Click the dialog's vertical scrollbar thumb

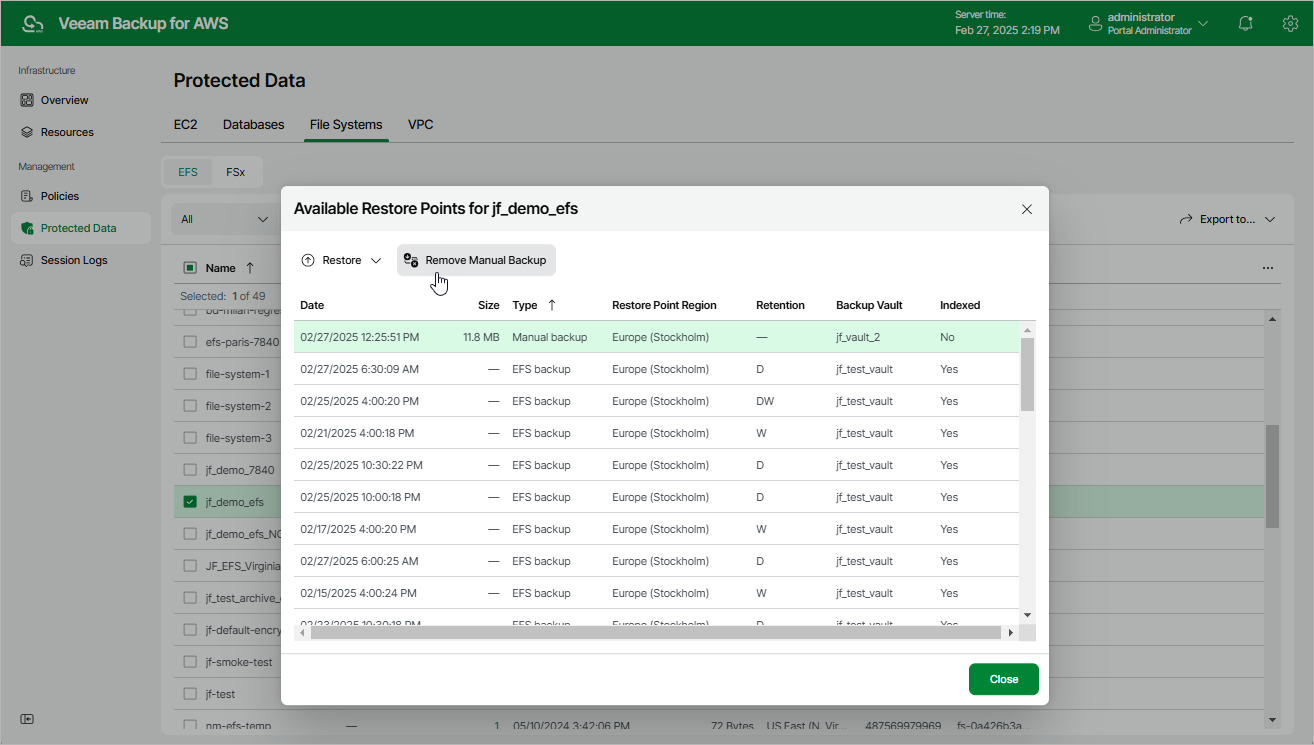point(1027,374)
